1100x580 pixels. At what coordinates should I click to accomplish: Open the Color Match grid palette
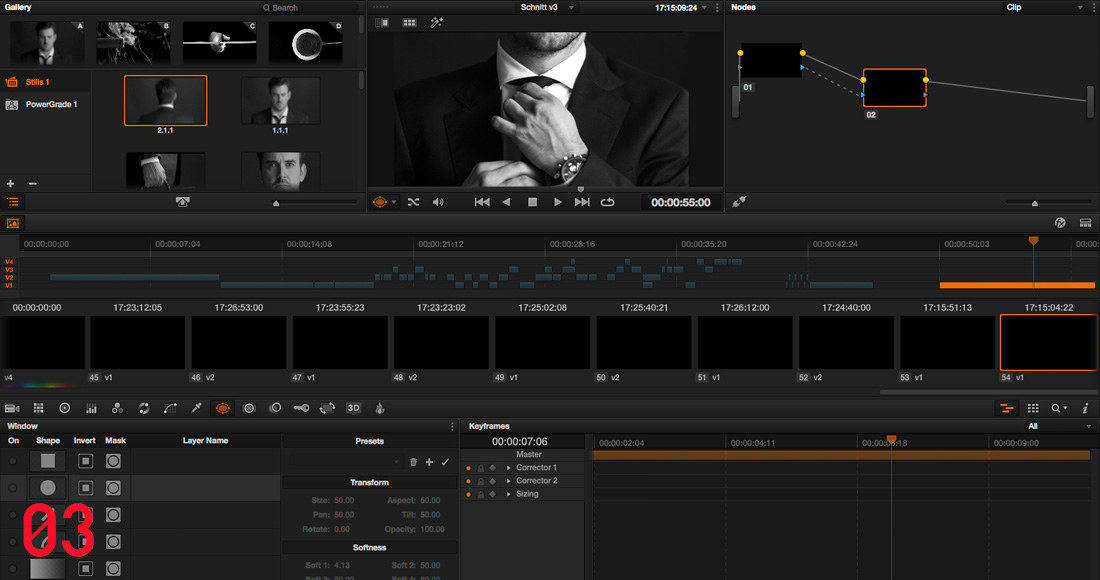[39, 408]
